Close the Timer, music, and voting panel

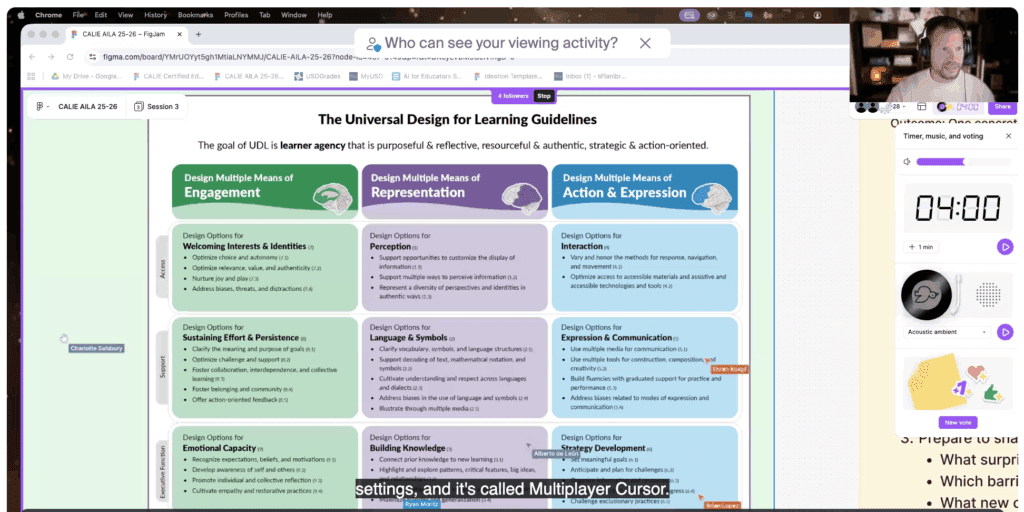(1007, 135)
